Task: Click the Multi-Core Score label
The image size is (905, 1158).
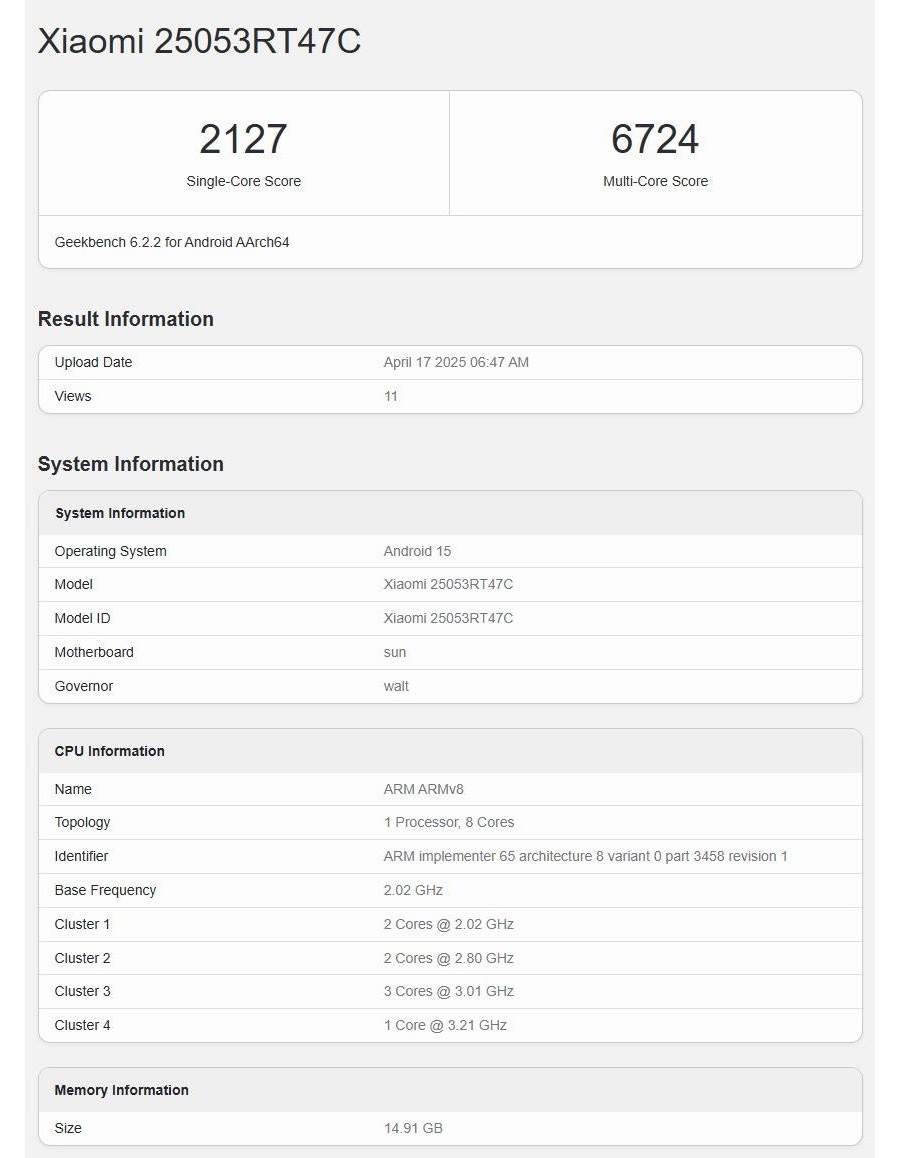Action: [655, 181]
